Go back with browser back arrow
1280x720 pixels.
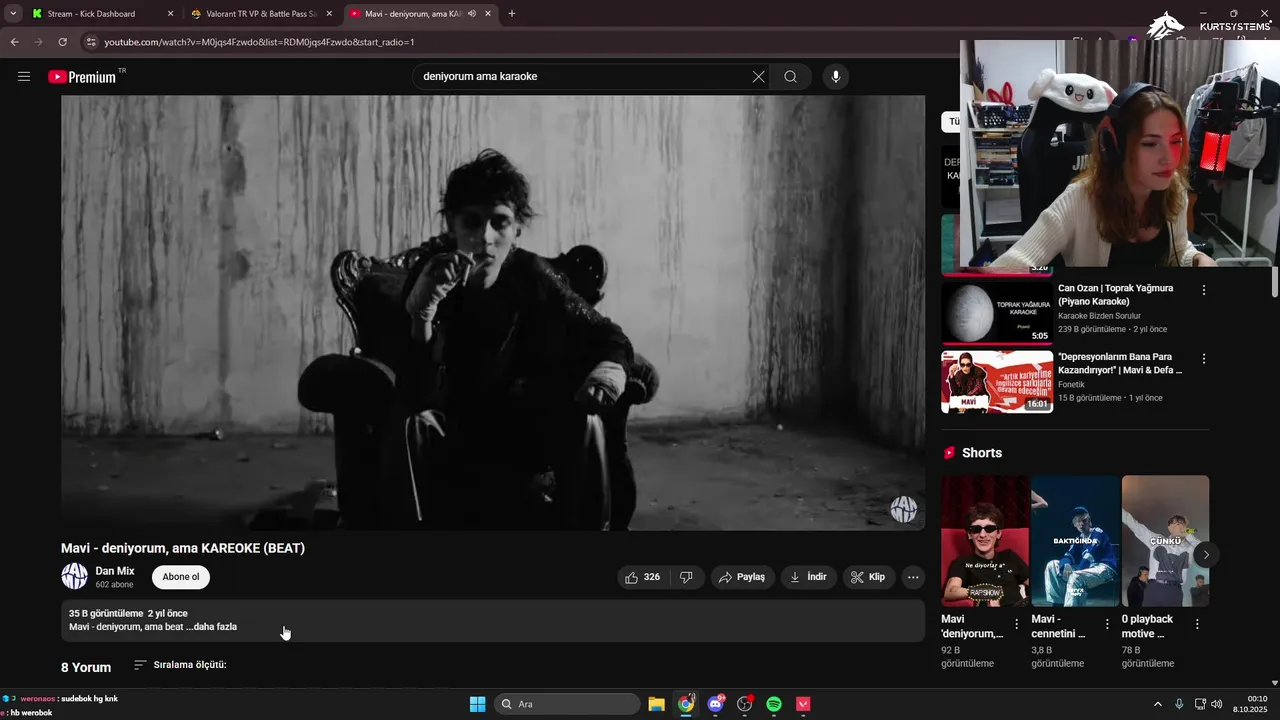[x=14, y=42]
